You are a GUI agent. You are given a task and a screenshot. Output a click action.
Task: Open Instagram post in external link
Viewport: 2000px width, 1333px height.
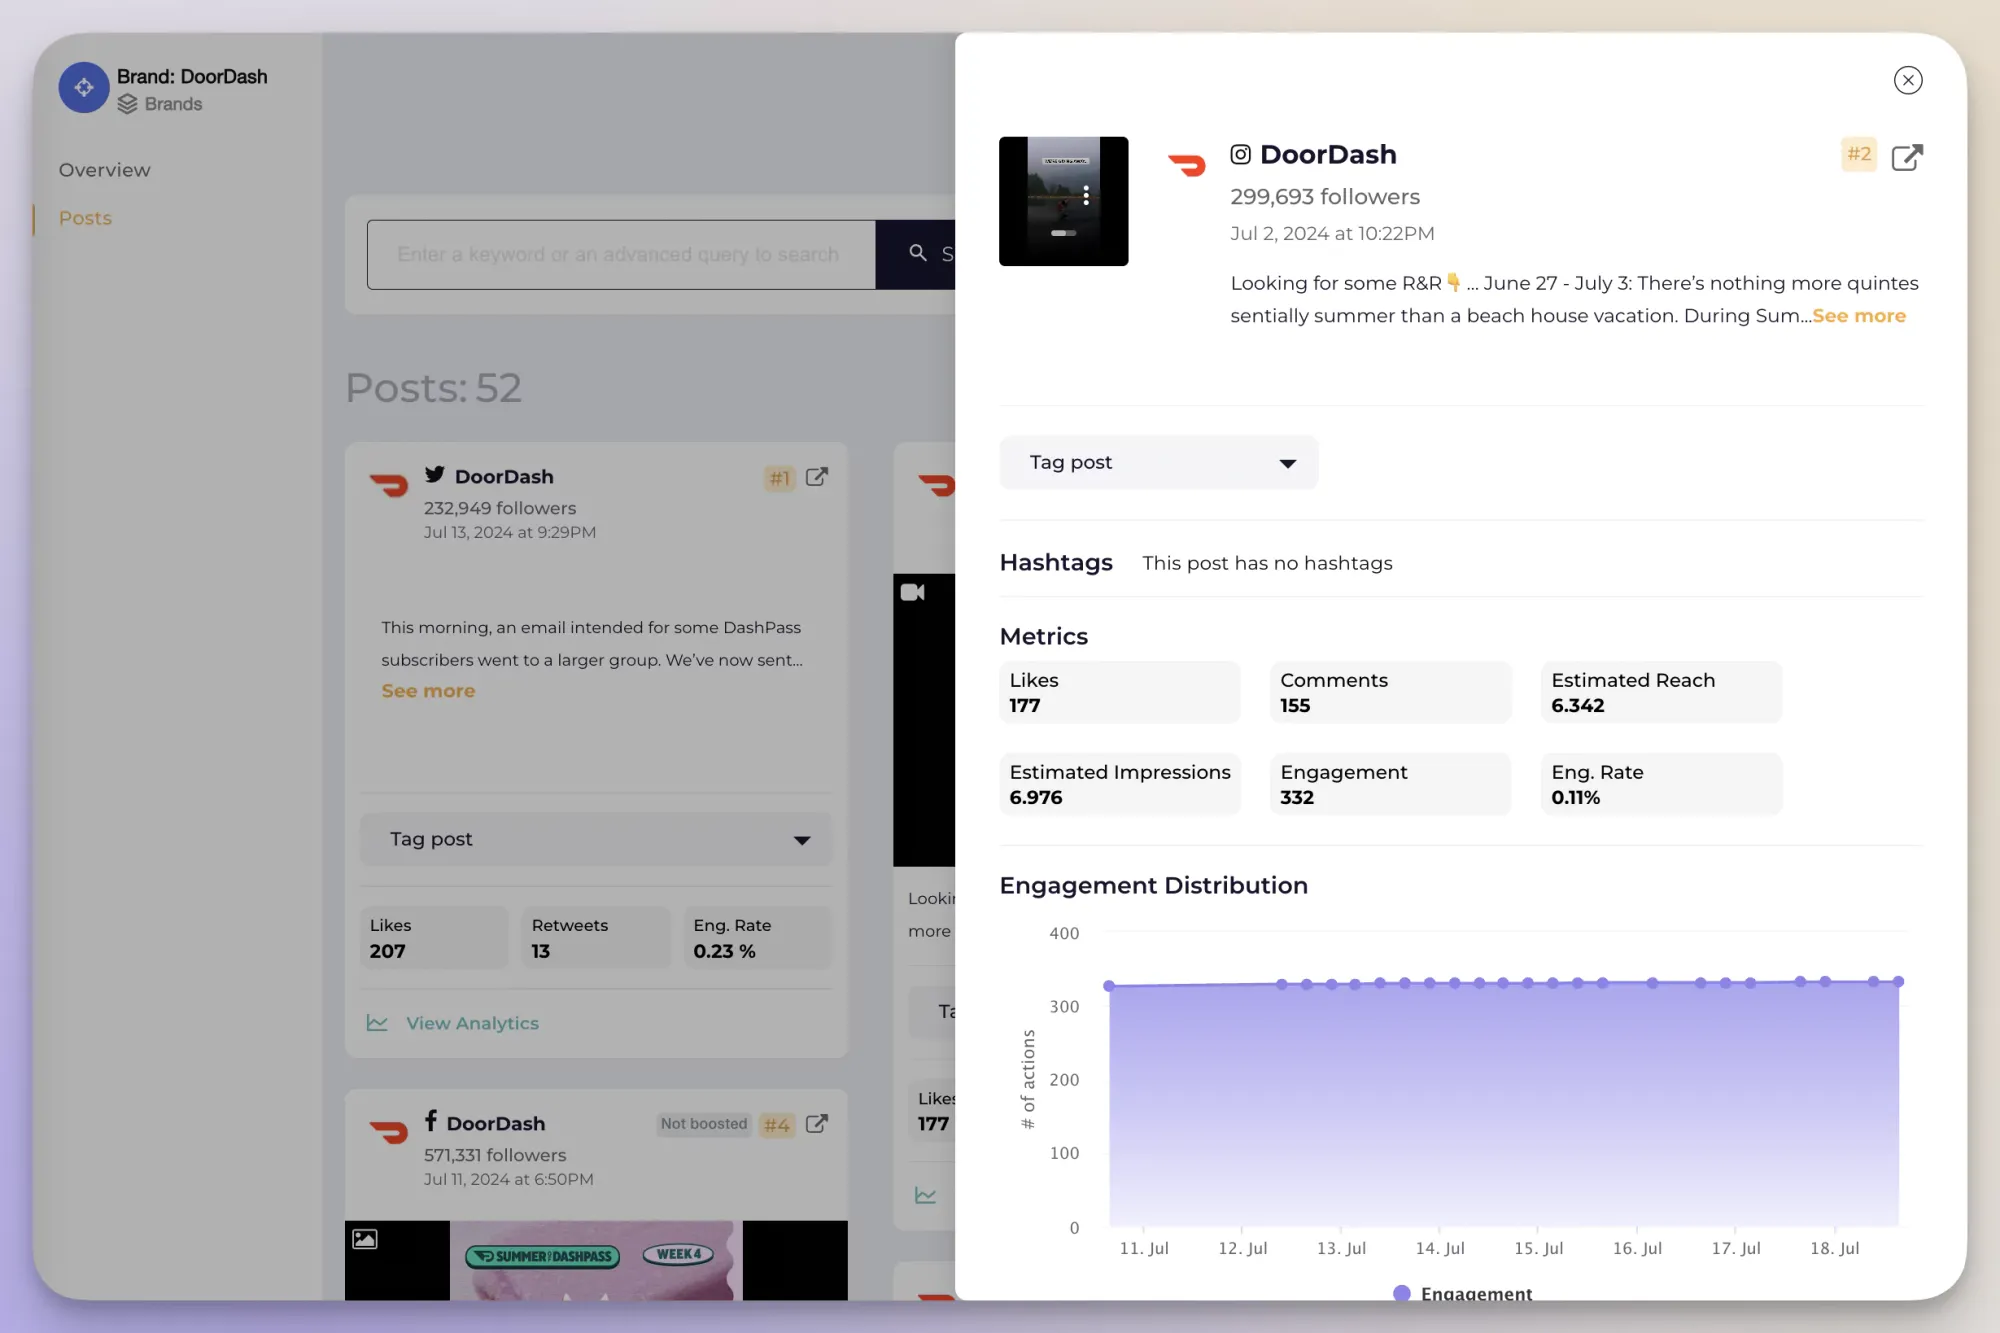point(1907,157)
